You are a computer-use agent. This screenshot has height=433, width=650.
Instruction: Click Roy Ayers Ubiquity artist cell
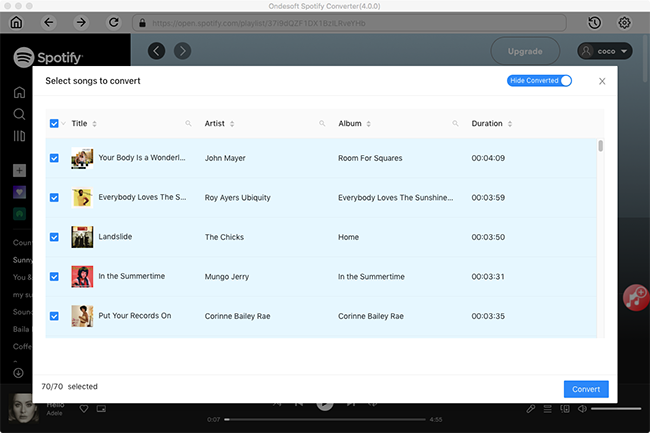tap(238, 197)
